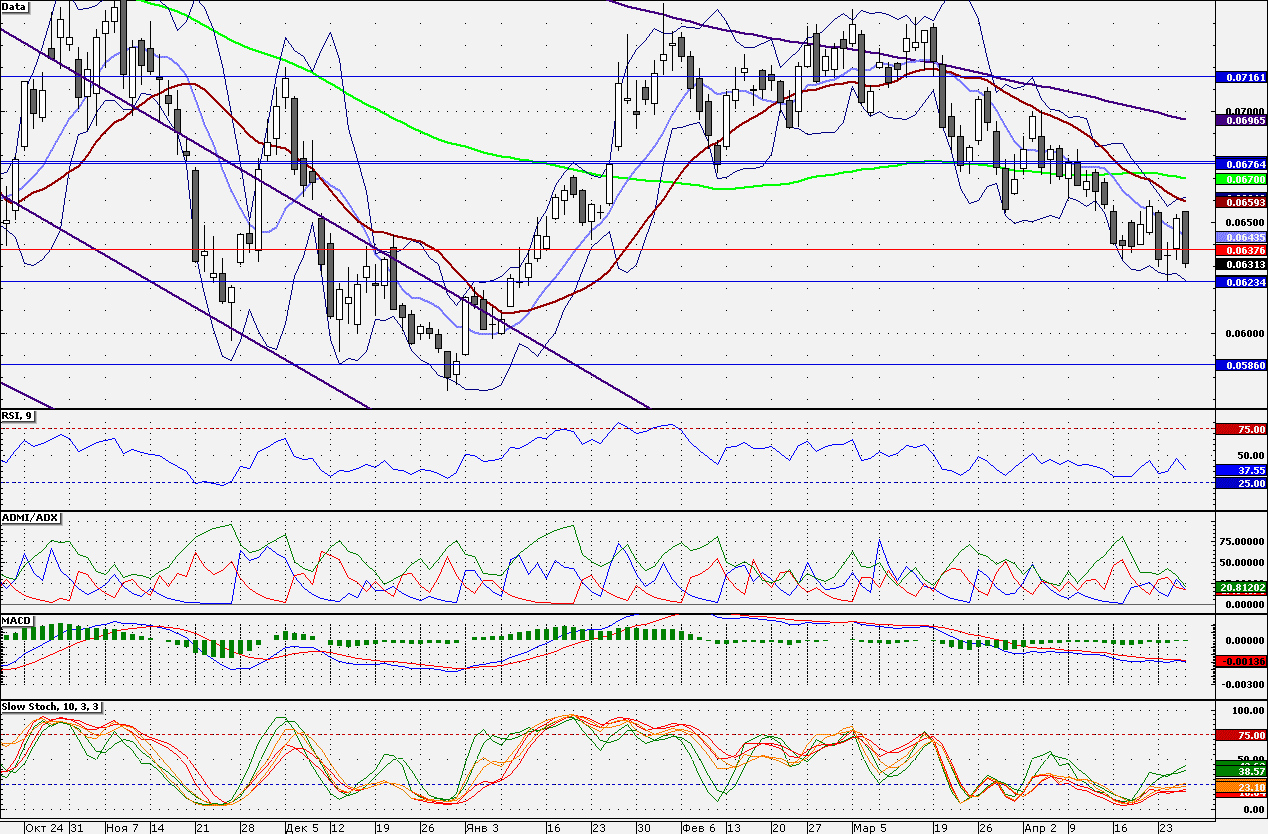Click the dark red 0.06593 price tag

1241,201
